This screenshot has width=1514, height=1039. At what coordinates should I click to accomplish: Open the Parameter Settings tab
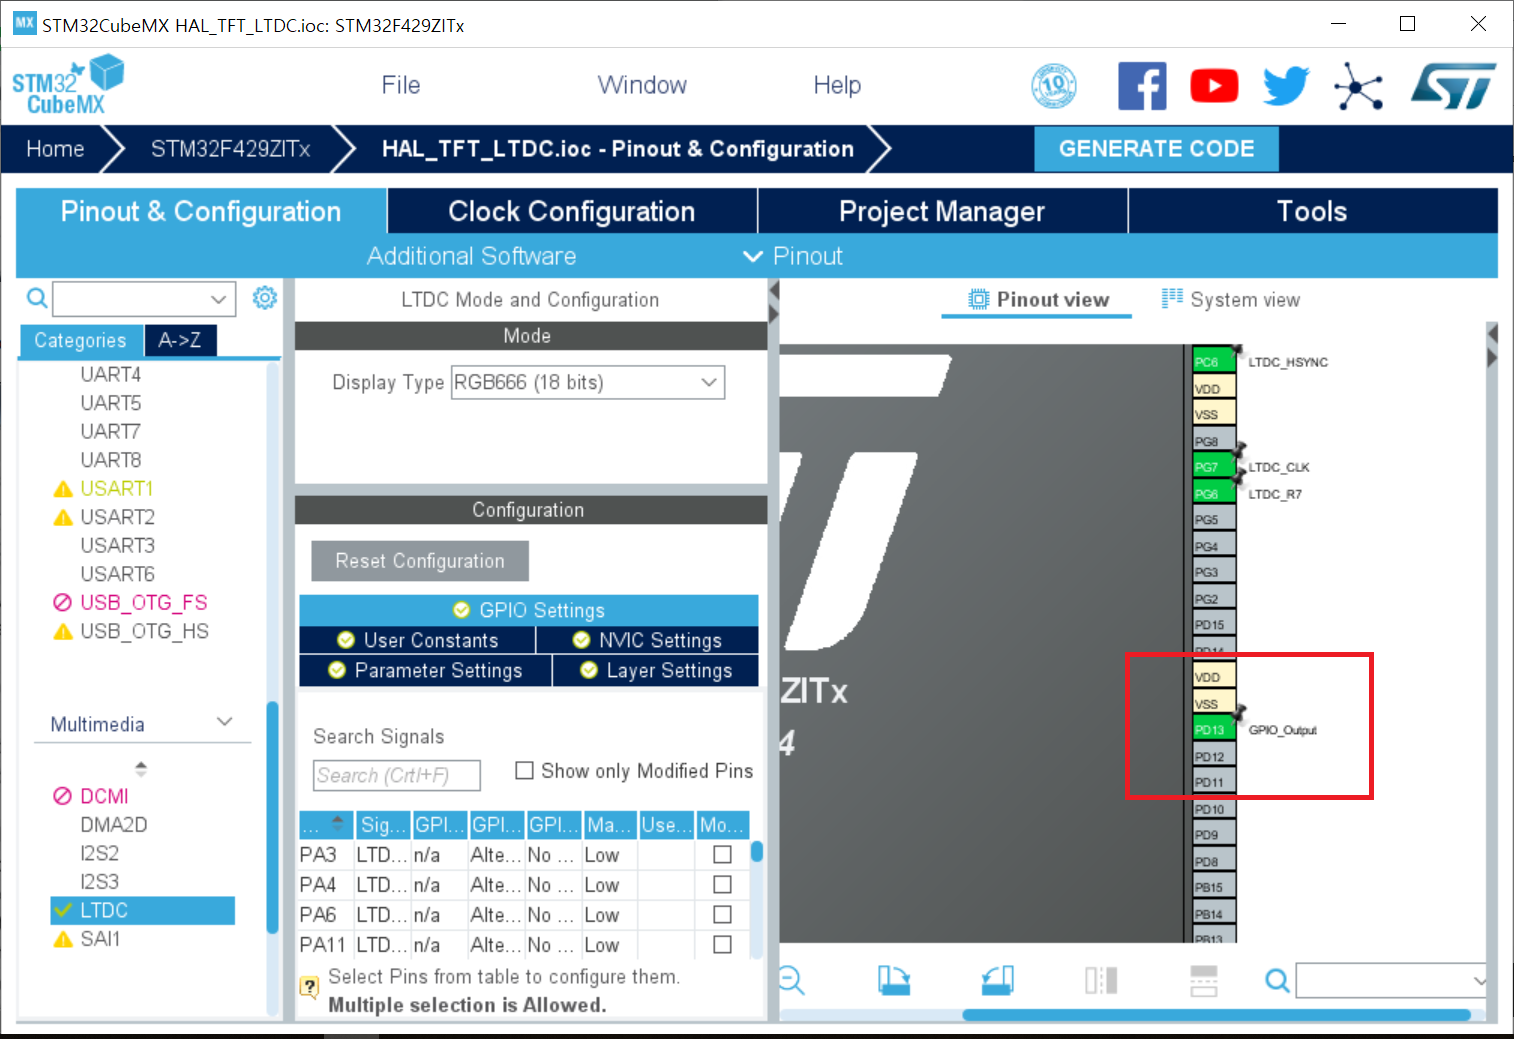(x=425, y=670)
